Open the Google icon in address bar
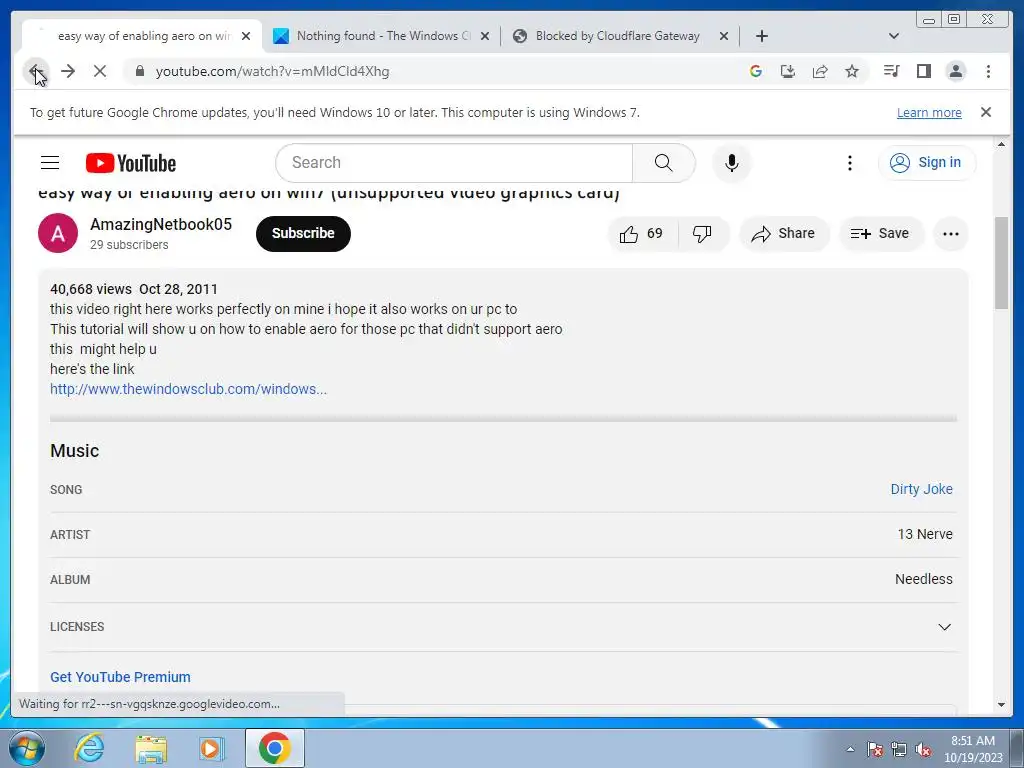The width and height of the screenshot is (1024, 768). point(756,71)
